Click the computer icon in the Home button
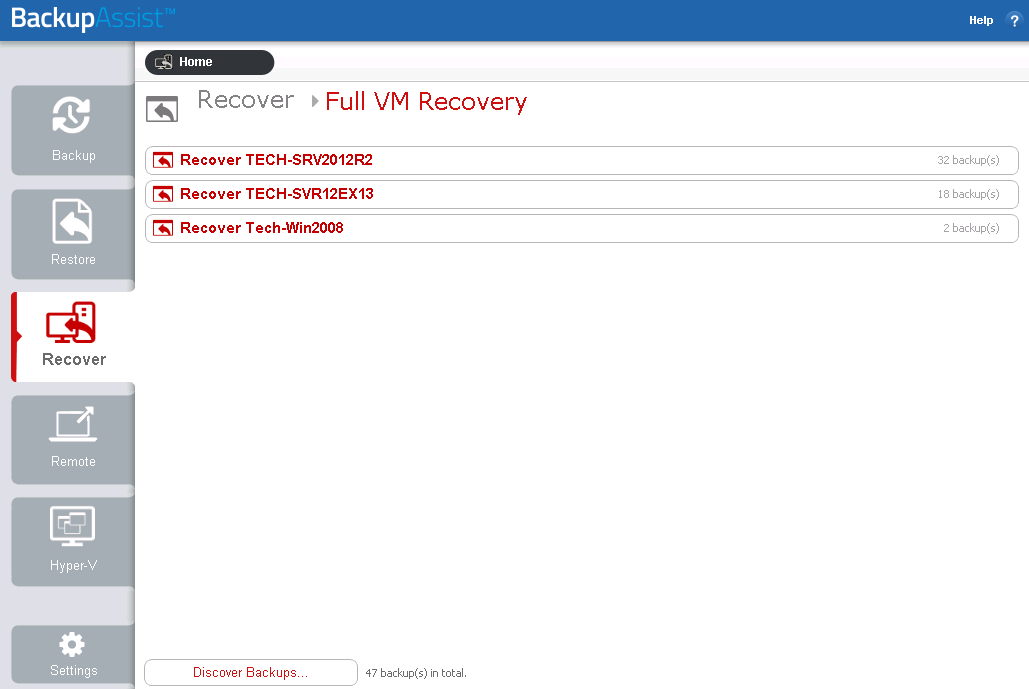Viewport: 1029px width, 689px height. (163, 62)
